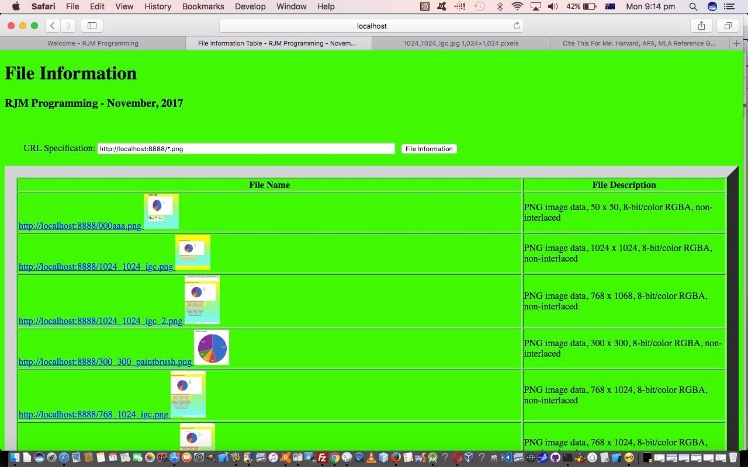Switch to Cite This For Me tab

point(638,44)
